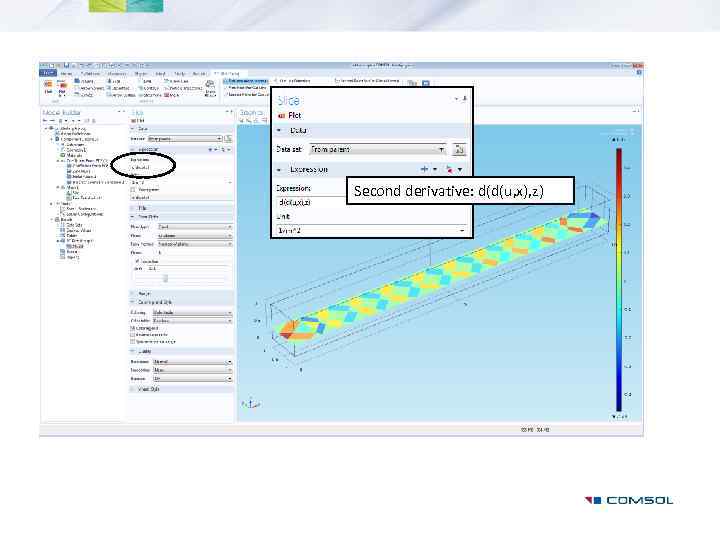720x540 pixels.
Task: Expand the Range section in Settings
Action: [x=133, y=293]
